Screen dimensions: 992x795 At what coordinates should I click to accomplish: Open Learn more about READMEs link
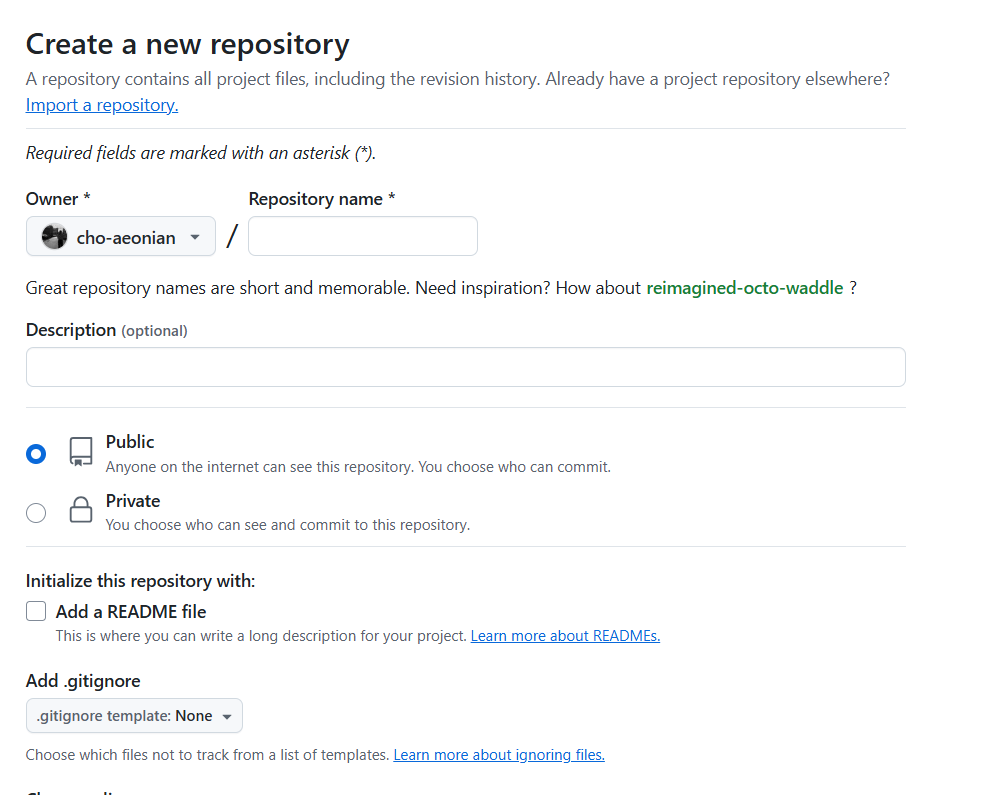pos(565,636)
